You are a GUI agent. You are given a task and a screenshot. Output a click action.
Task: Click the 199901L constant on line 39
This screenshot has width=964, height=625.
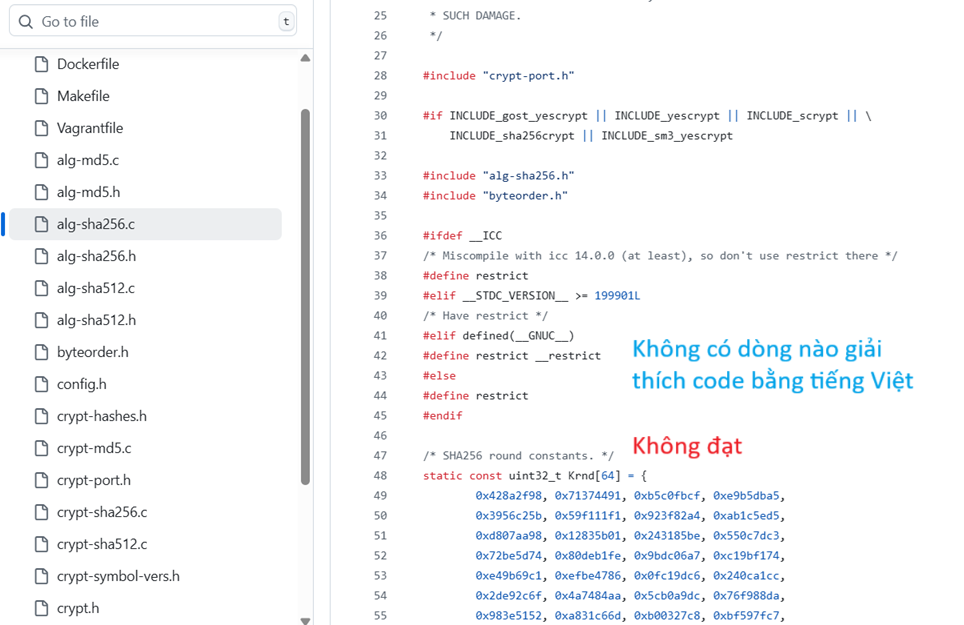(617, 296)
